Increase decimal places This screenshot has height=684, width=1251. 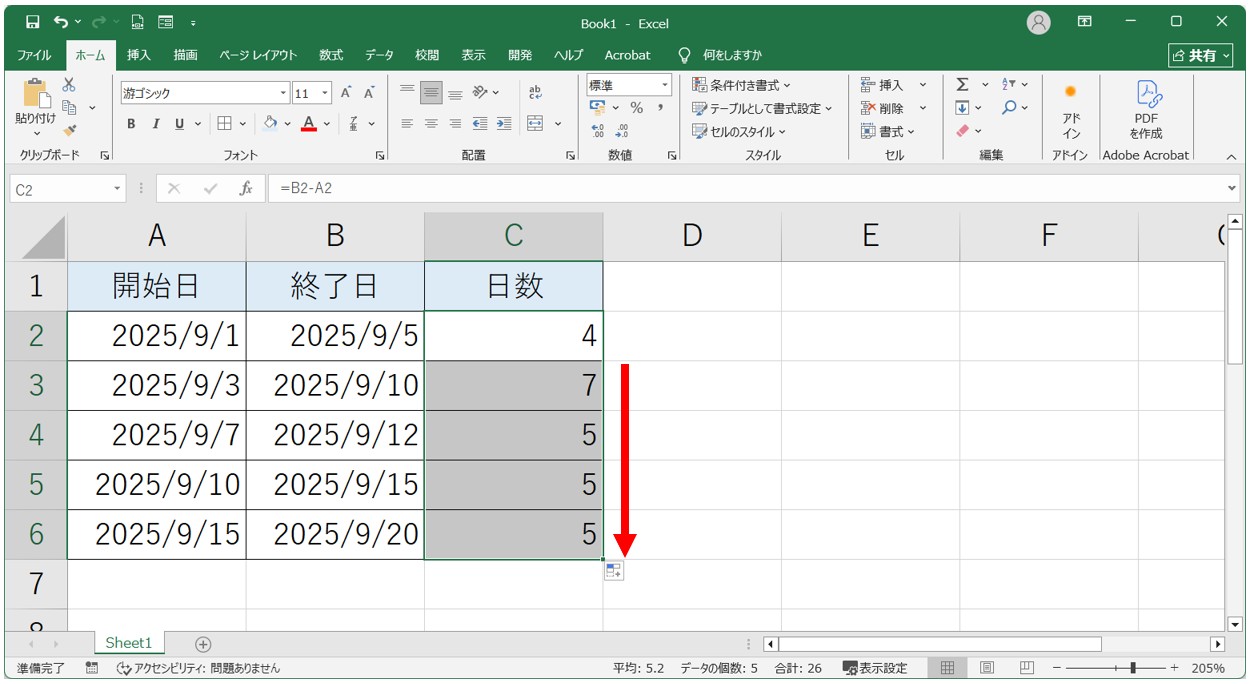[598, 131]
